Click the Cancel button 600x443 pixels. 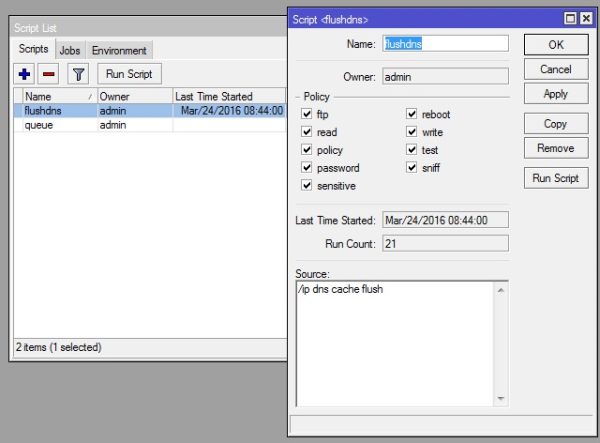556,69
